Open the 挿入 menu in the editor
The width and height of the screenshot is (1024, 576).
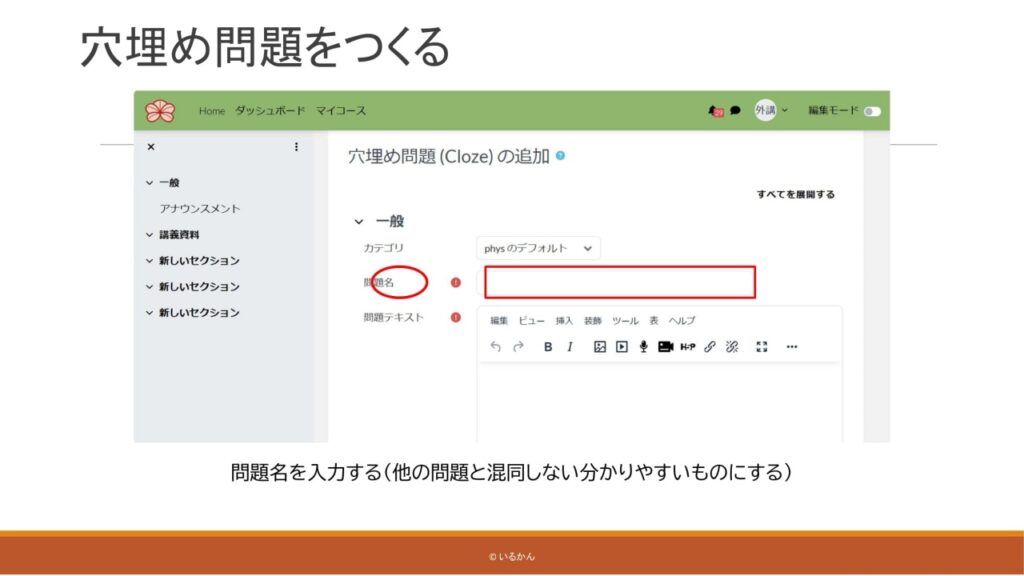(x=564, y=321)
